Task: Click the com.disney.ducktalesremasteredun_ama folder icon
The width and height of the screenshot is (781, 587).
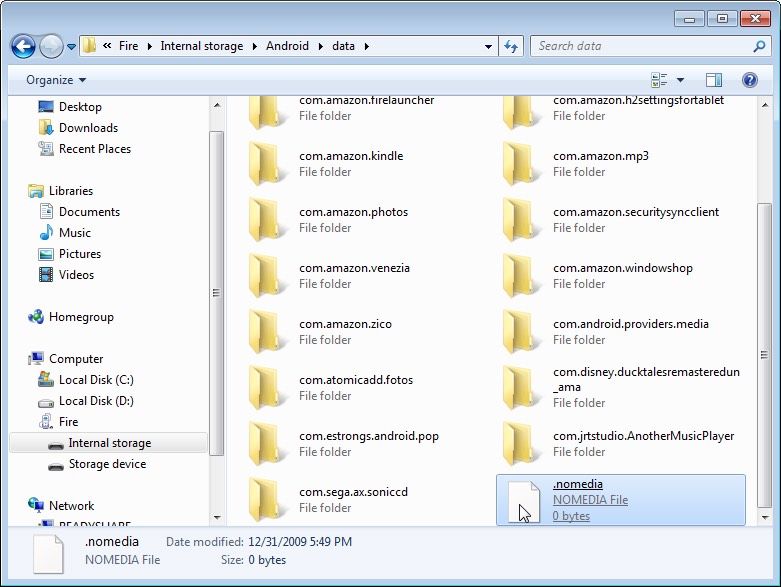Action: click(x=521, y=387)
